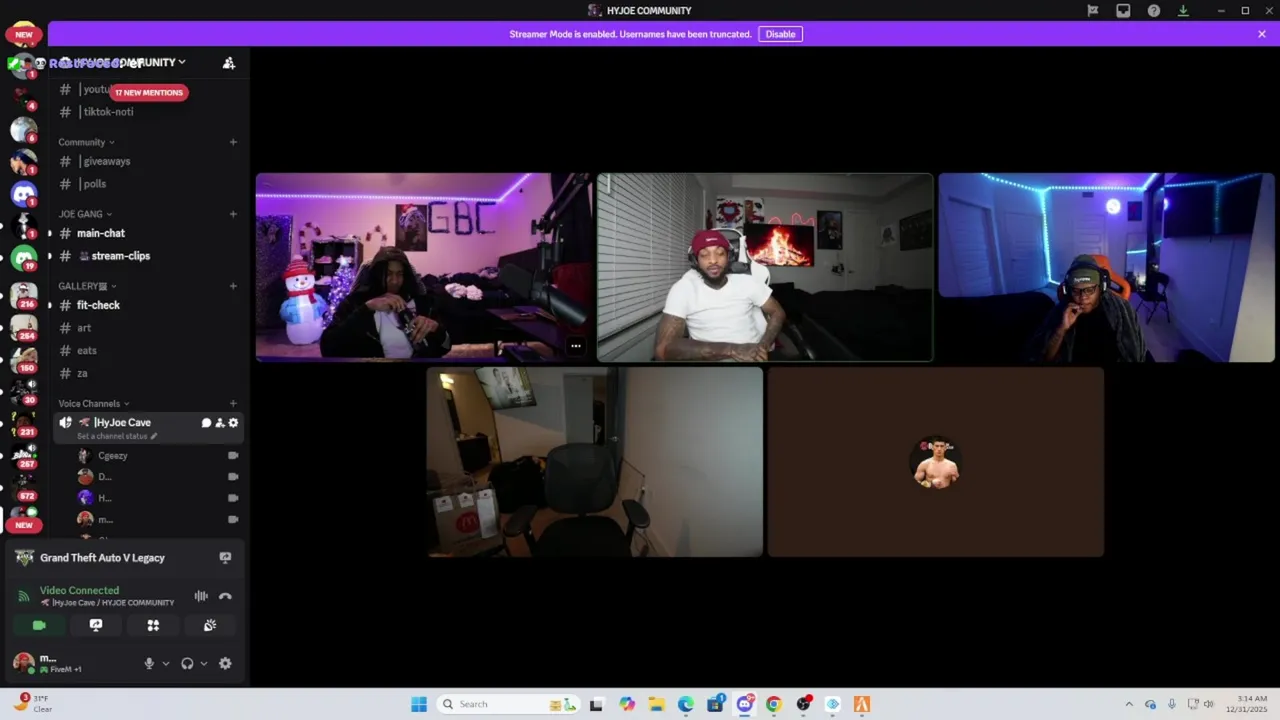Image resolution: width=1280 pixels, height=720 pixels.
Task: Open HyJoe Cave channel settings gear
Action: [x=234, y=423]
